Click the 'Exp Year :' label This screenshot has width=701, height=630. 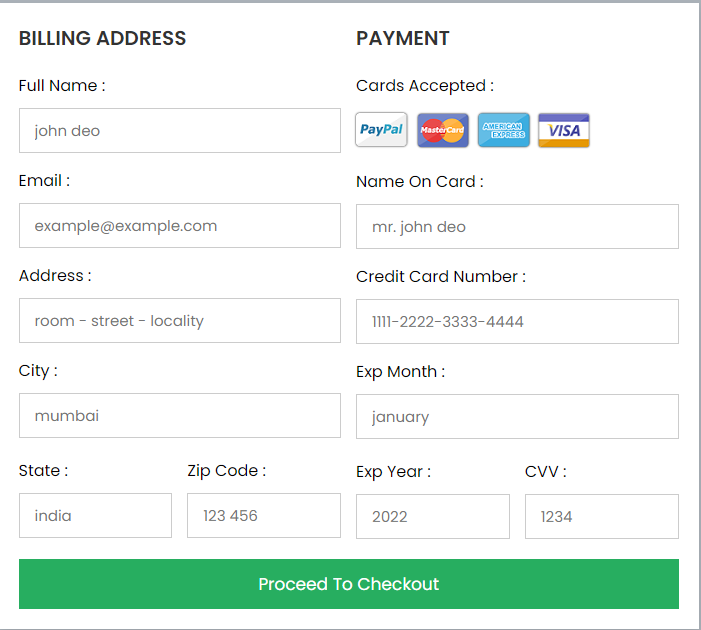click(393, 472)
